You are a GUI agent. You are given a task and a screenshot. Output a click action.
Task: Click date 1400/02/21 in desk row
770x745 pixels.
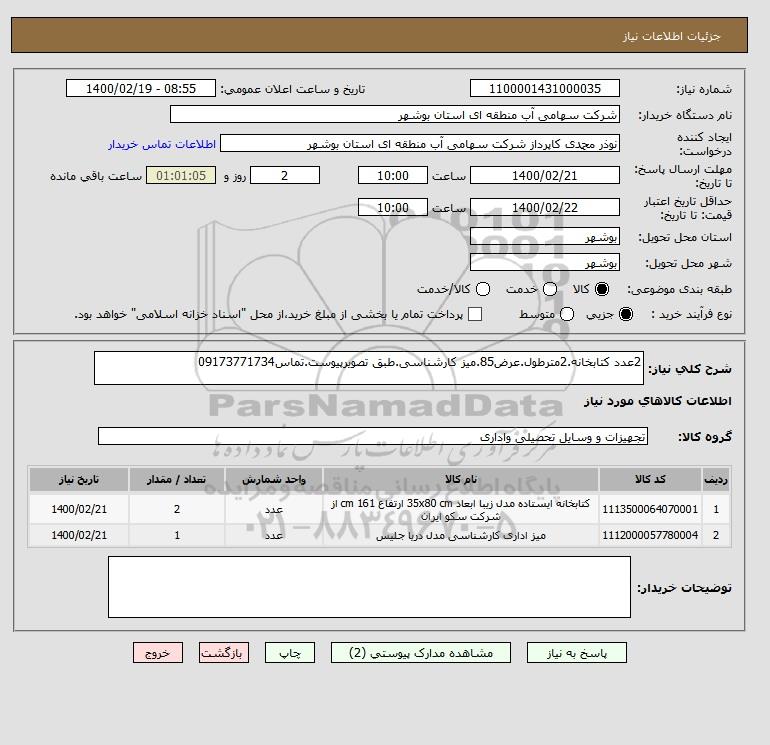pyautogui.click(x=79, y=535)
